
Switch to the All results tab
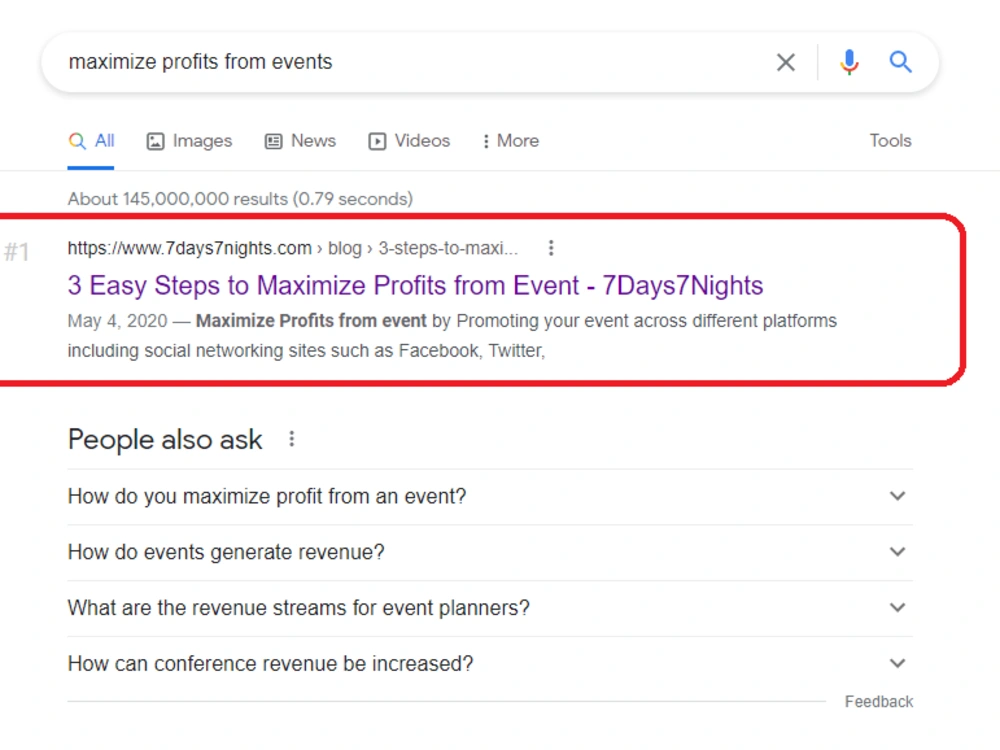[x=91, y=141]
